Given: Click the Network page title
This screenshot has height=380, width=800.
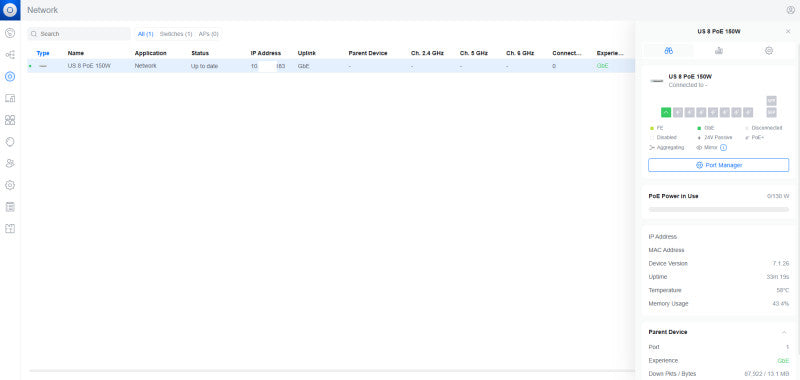Looking at the screenshot, I should [42, 10].
